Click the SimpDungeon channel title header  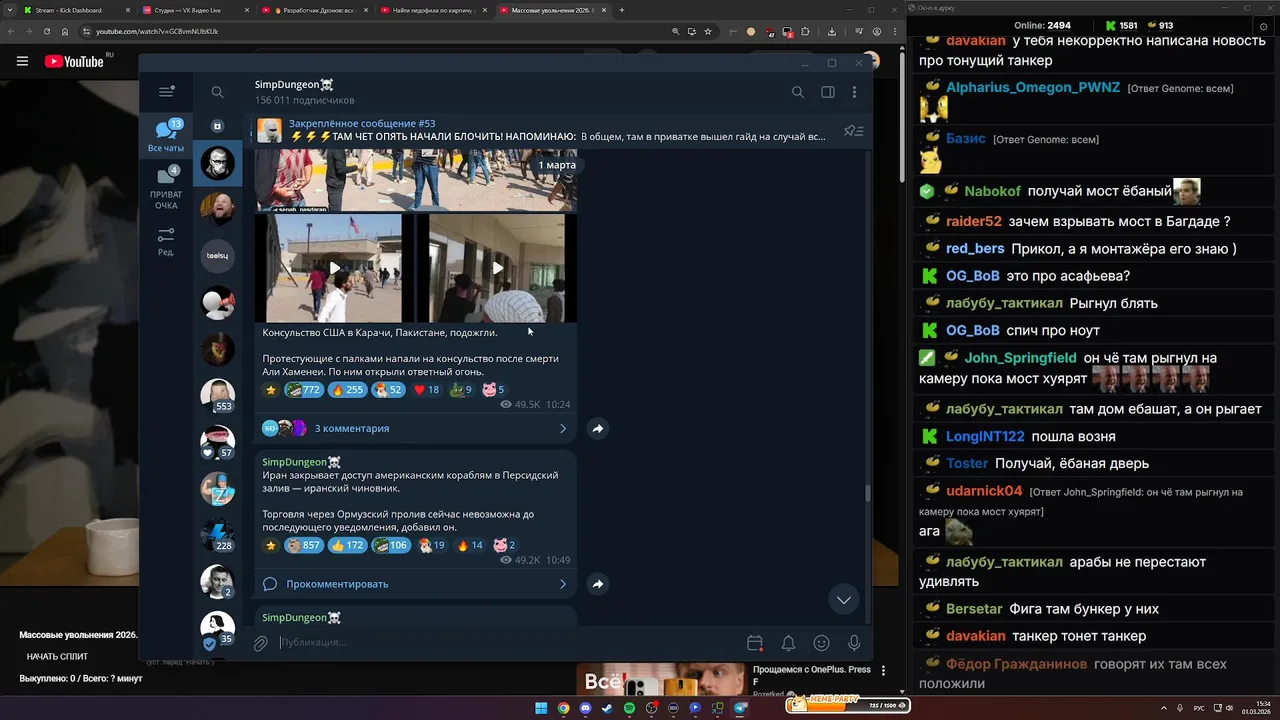pos(294,85)
